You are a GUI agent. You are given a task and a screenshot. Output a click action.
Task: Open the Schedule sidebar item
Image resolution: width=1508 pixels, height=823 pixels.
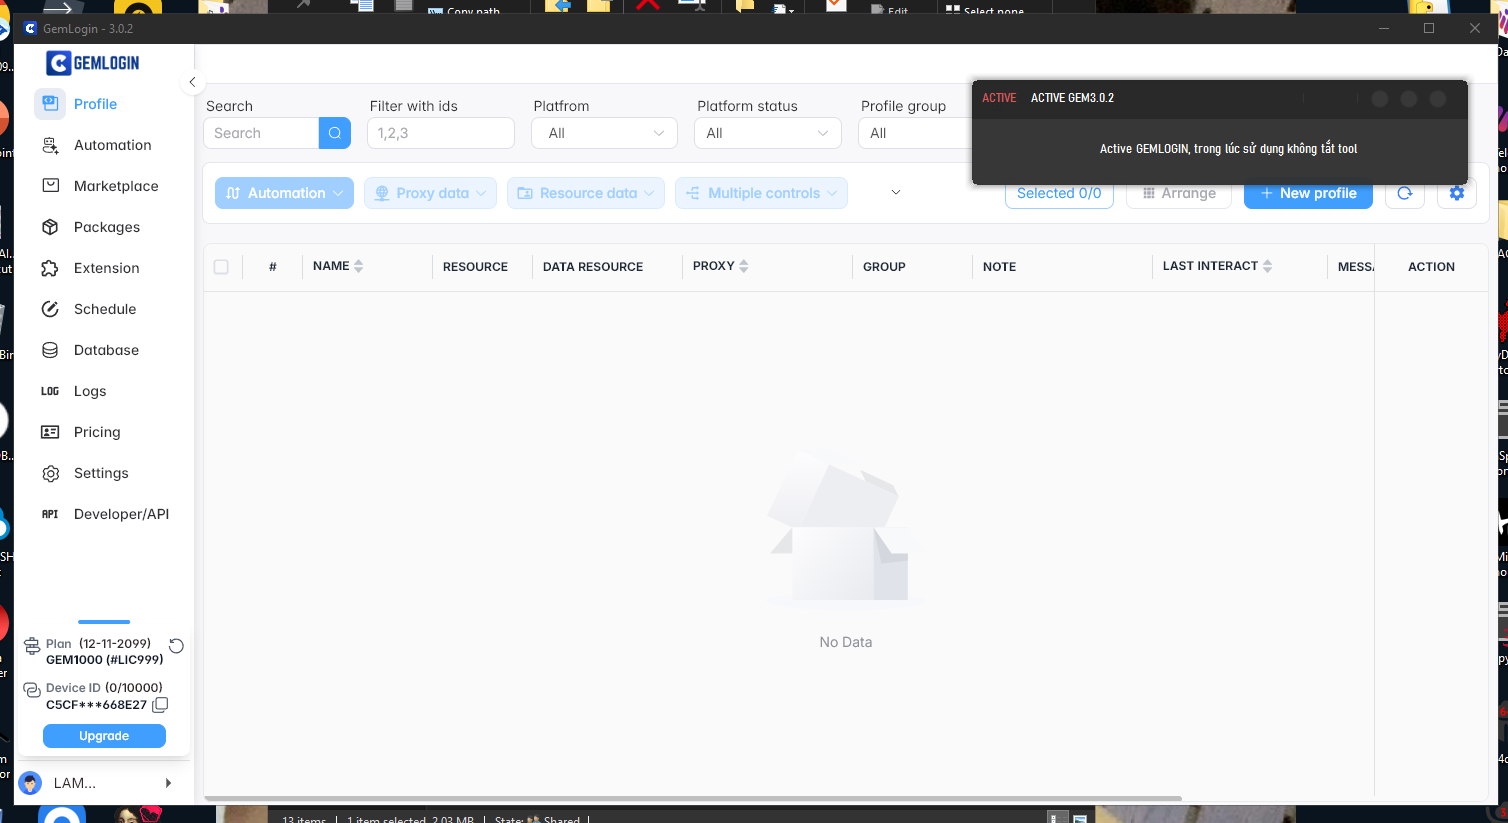click(105, 309)
